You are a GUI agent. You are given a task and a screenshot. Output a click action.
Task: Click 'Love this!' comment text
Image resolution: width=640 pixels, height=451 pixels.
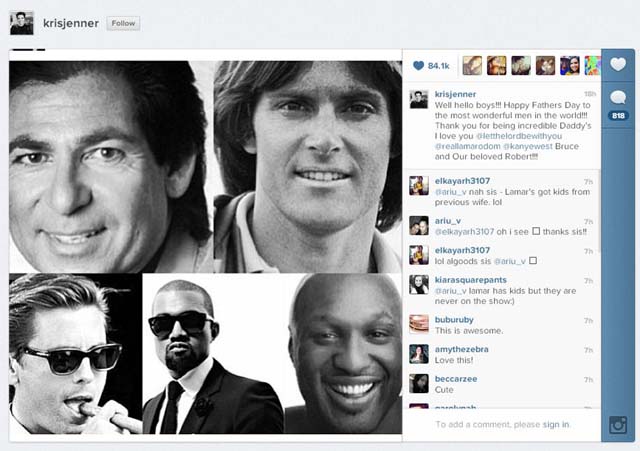tap(454, 360)
